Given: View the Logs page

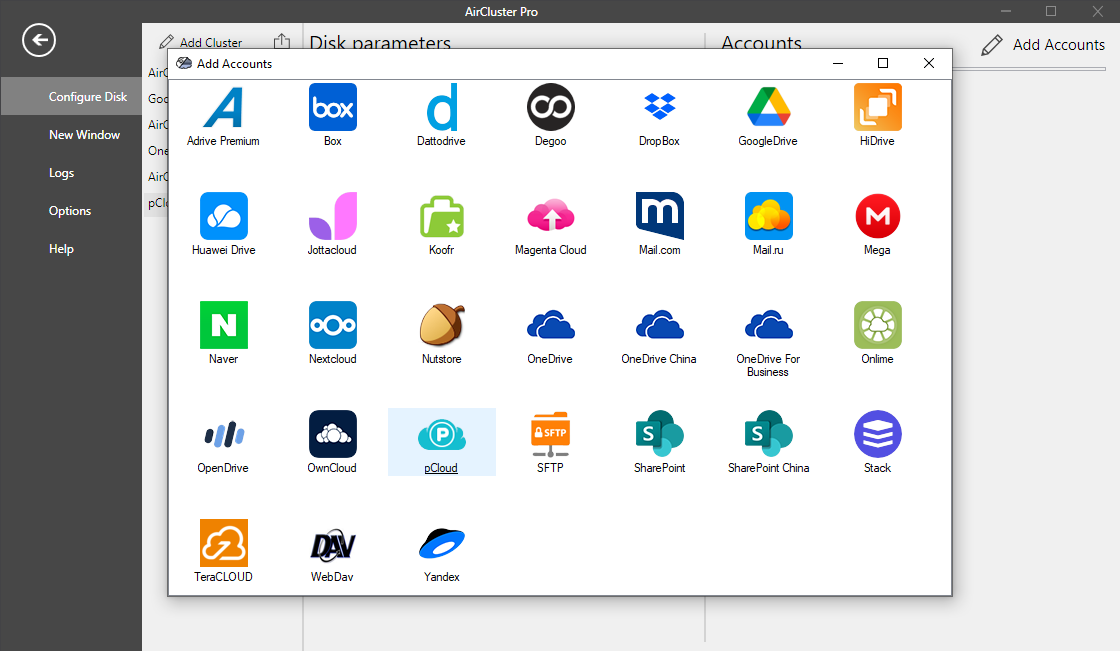Looking at the screenshot, I should coord(61,172).
